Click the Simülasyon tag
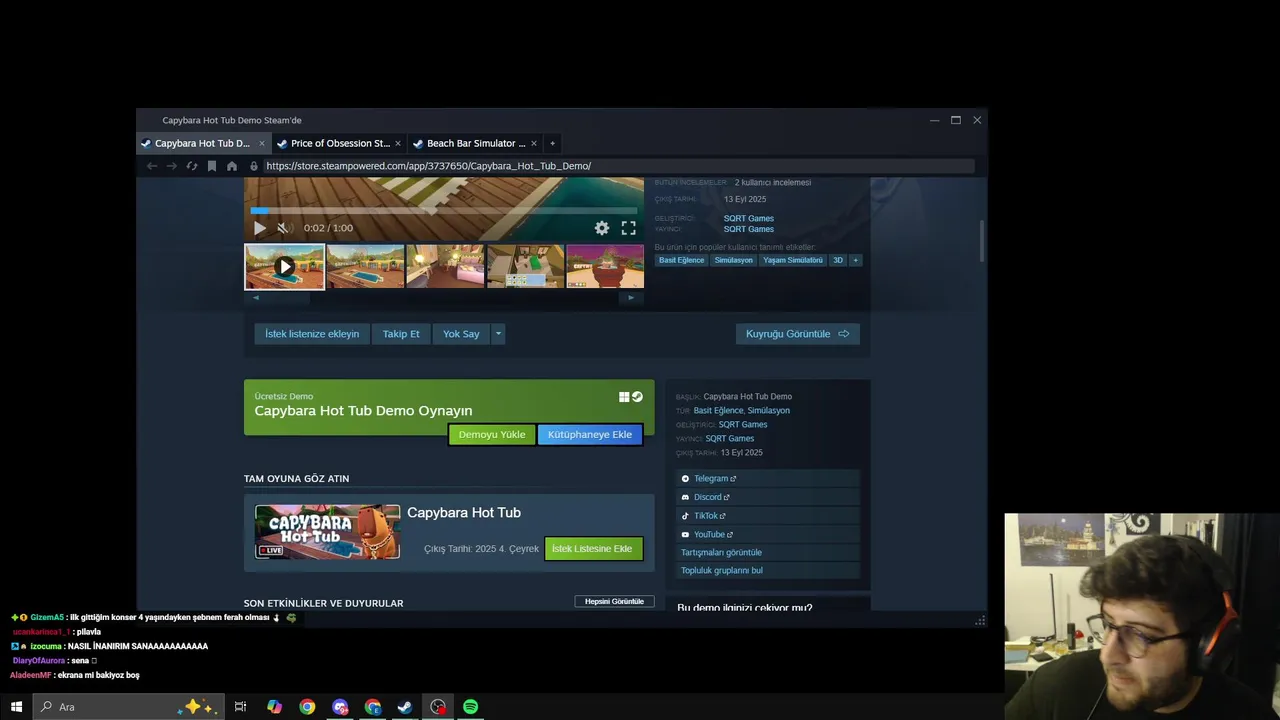The height and width of the screenshot is (720, 1280). click(x=733, y=260)
